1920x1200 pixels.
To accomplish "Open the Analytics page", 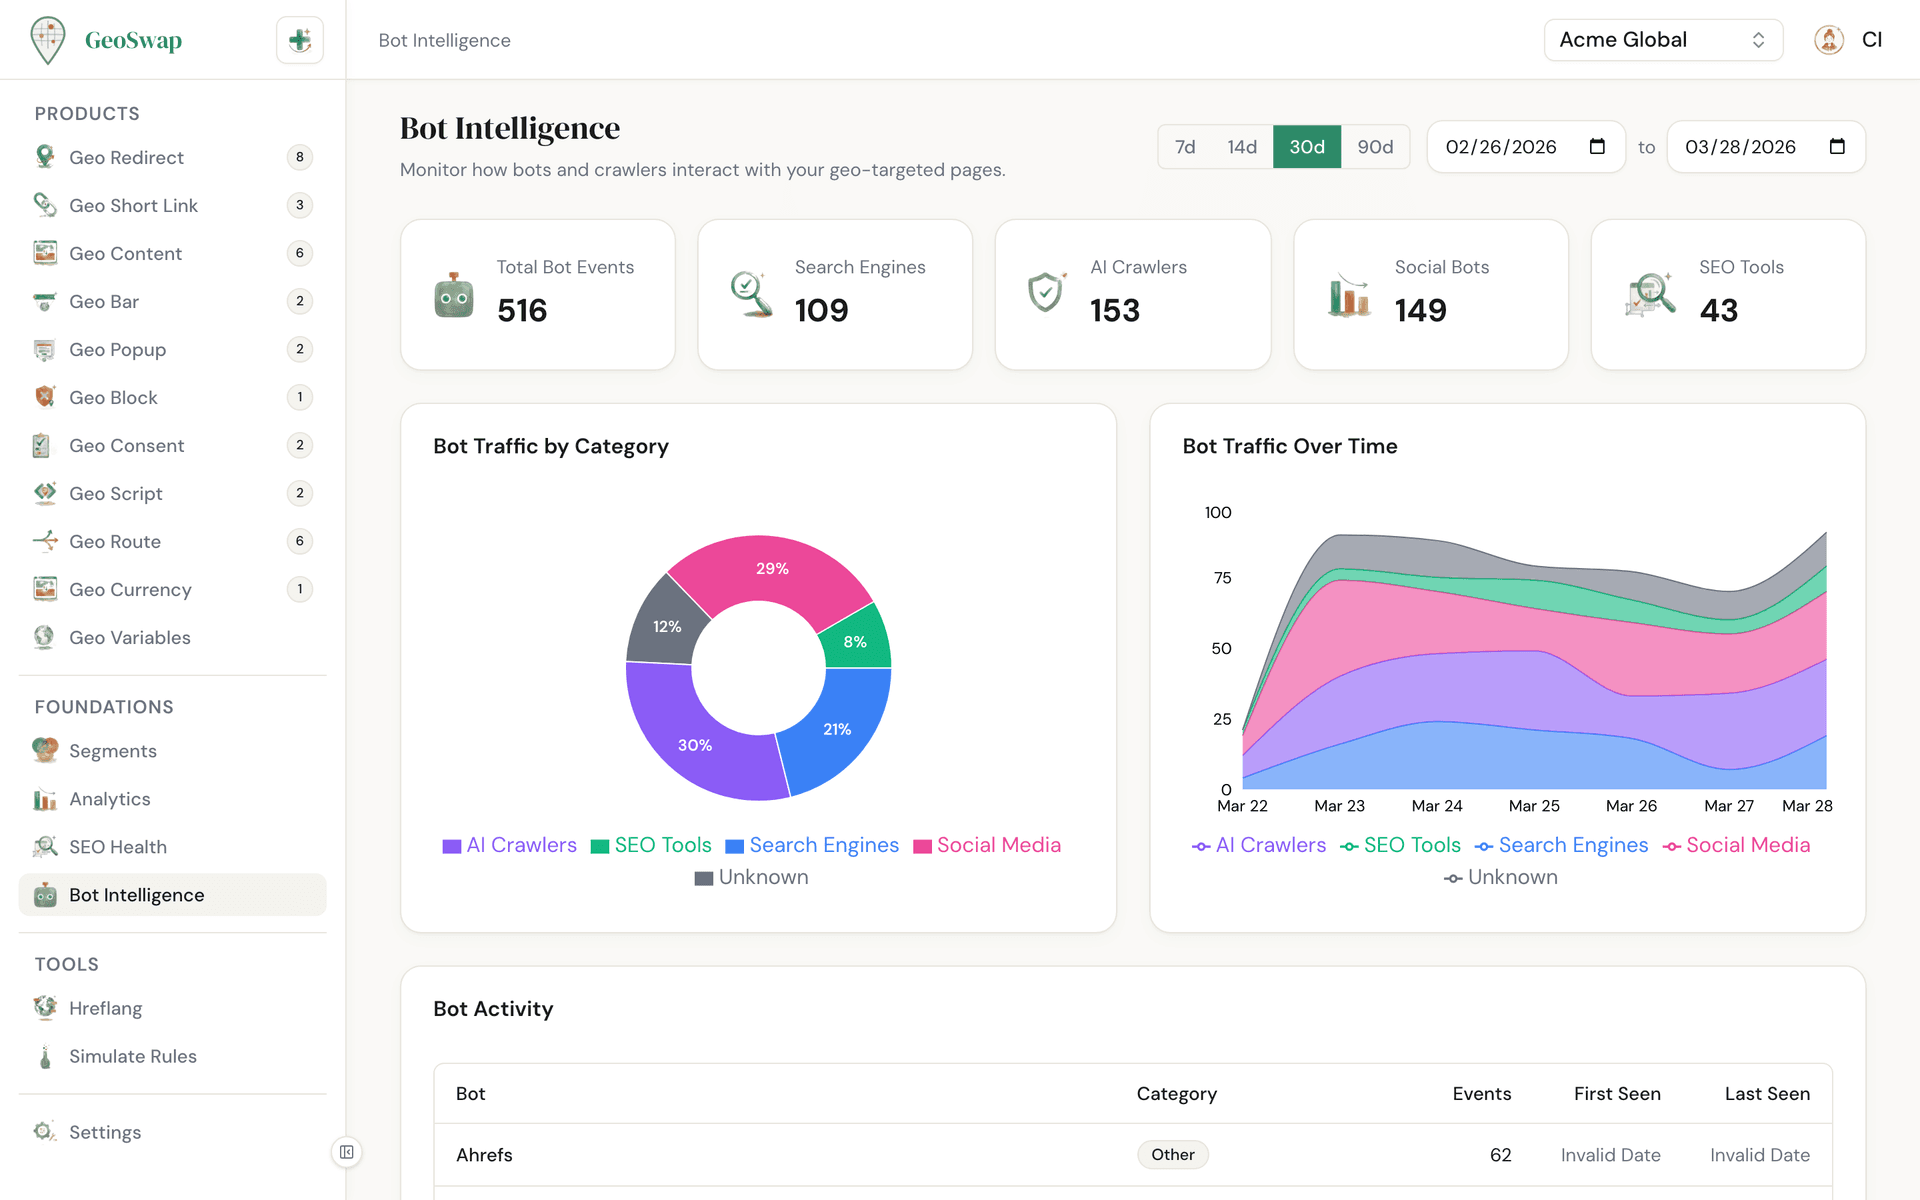I will (110, 799).
